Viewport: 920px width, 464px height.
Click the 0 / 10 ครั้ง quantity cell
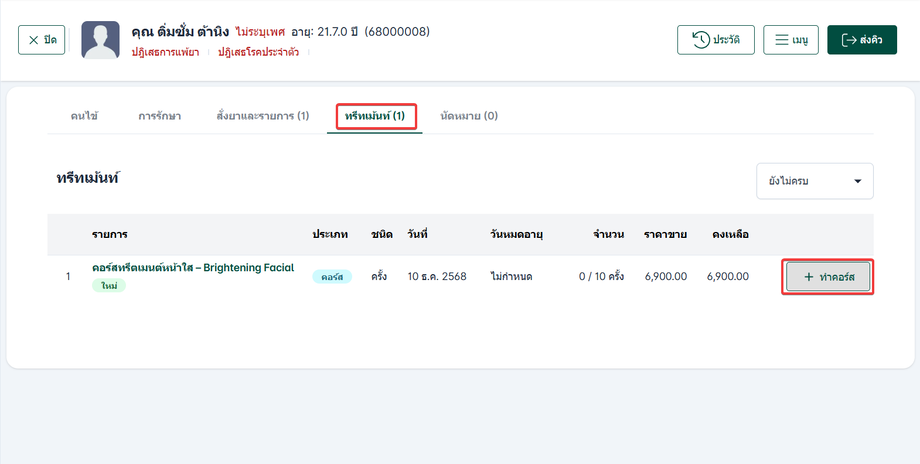(x=601, y=276)
